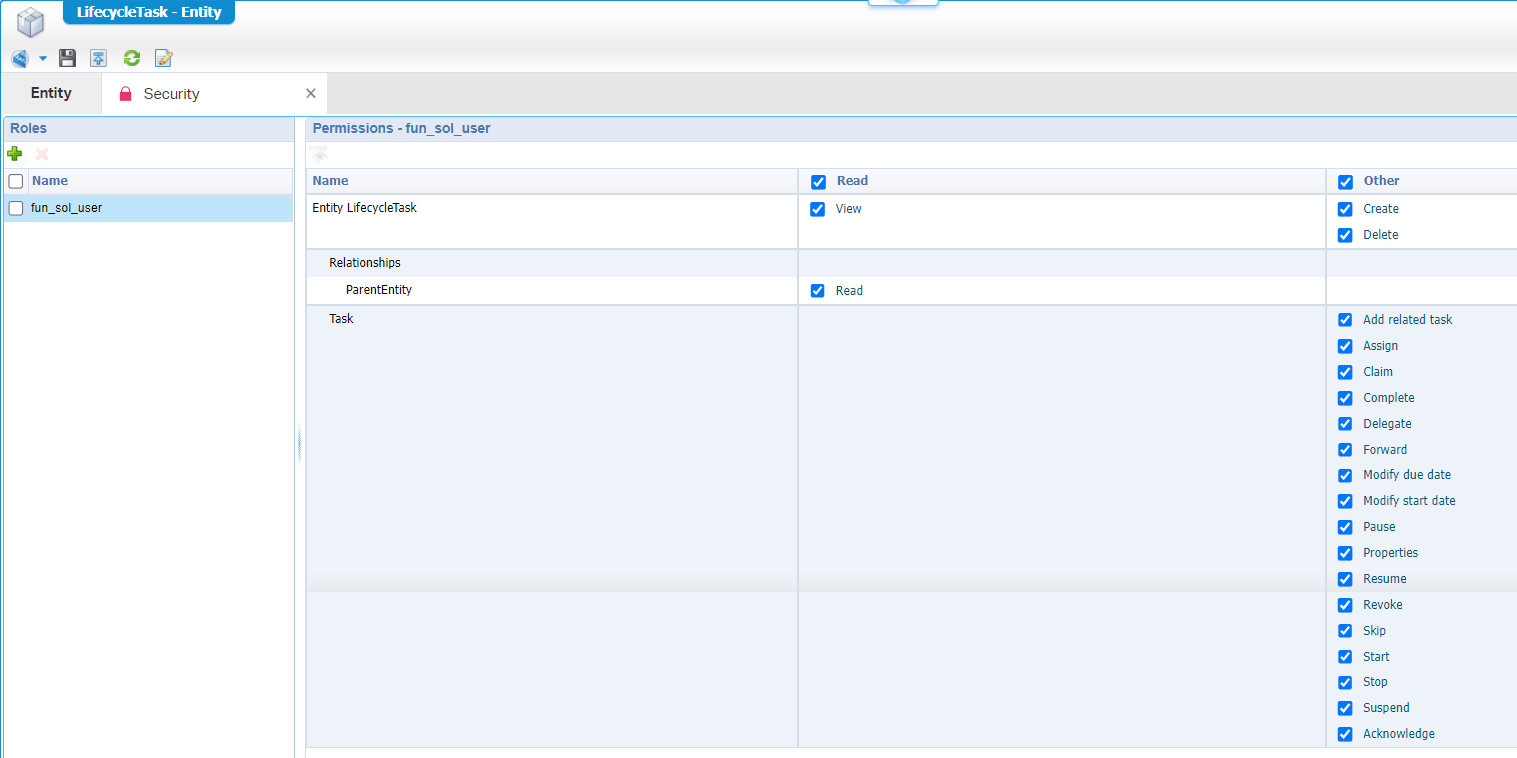Disable the Acknowledge task permission

(x=1345, y=734)
